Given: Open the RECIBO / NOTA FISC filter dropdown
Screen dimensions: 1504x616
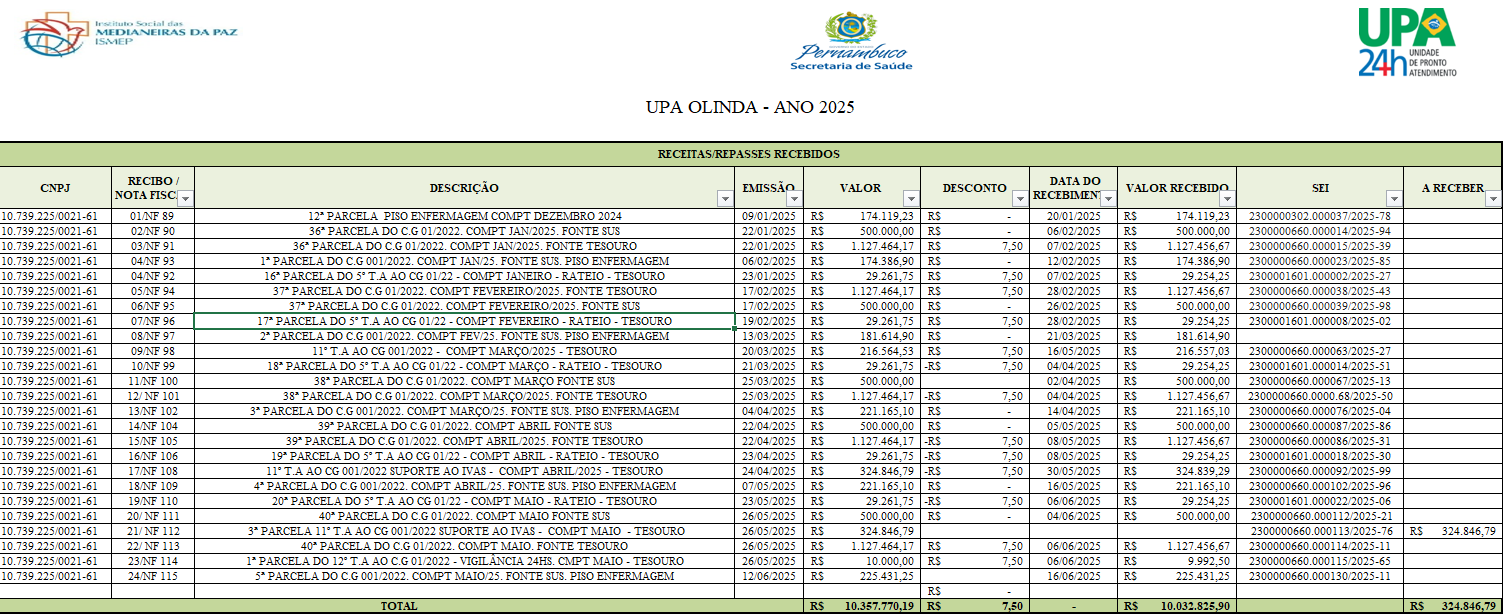Looking at the screenshot, I should point(185,199).
